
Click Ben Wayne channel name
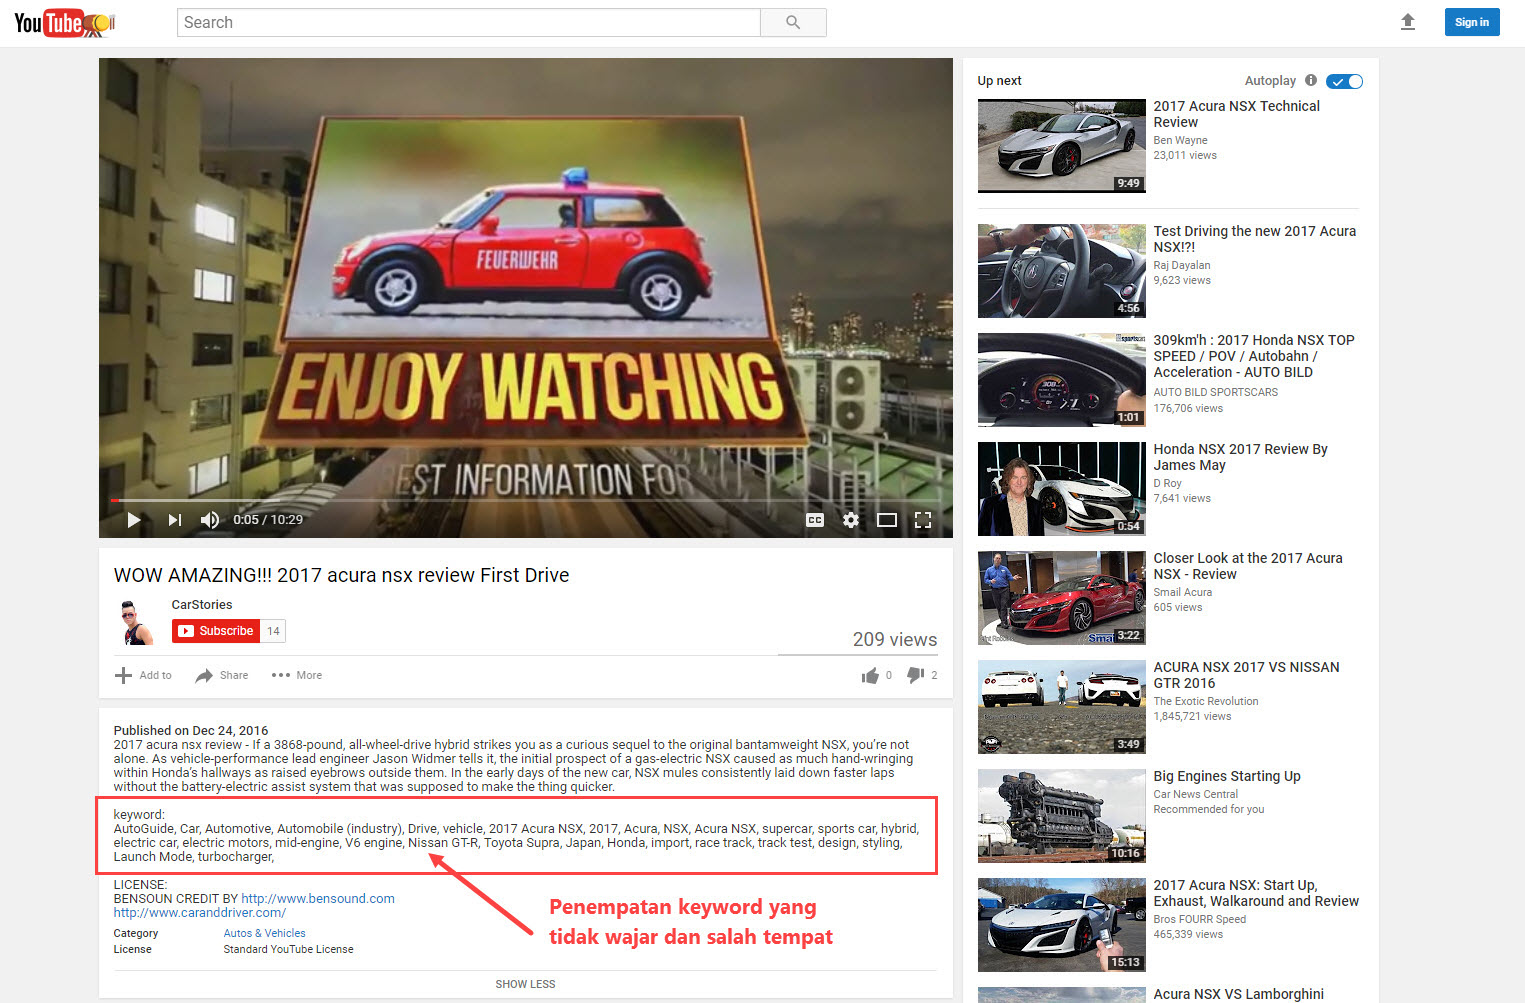[1180, 140]
